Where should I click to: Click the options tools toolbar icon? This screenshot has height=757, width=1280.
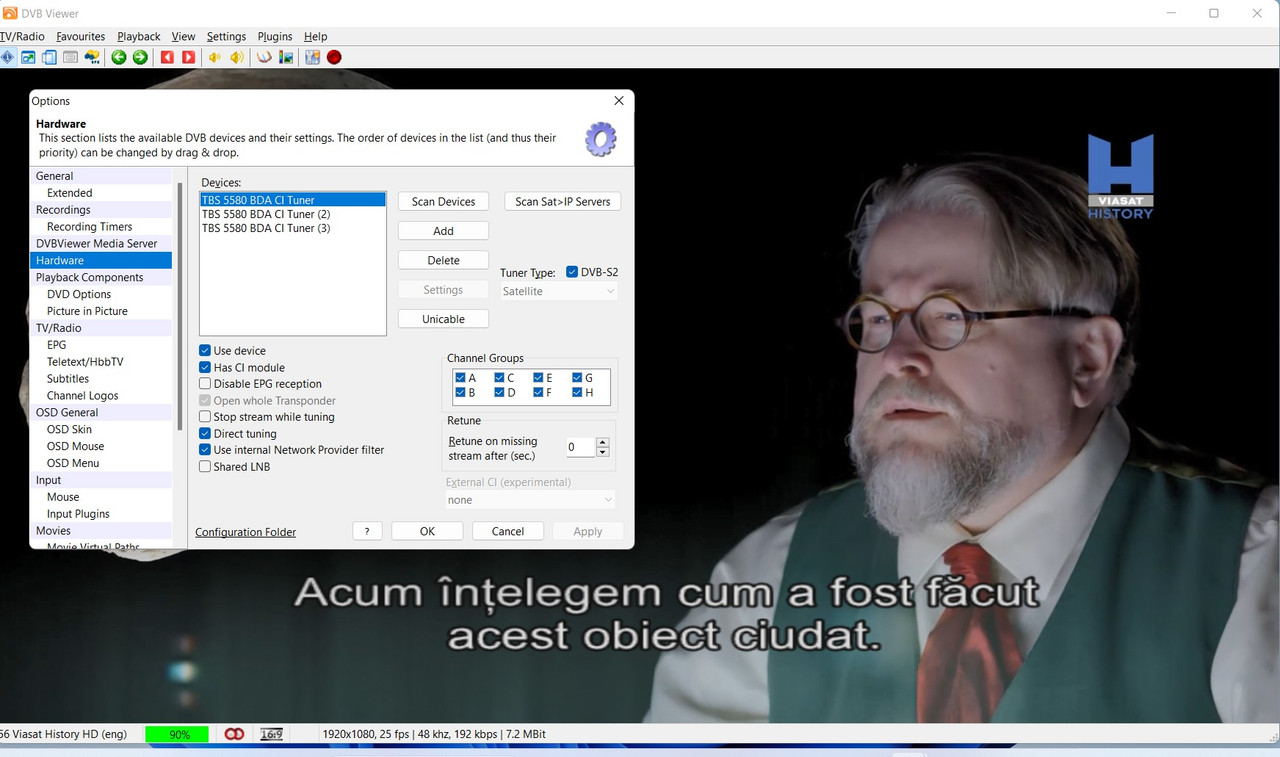[312, 57]
